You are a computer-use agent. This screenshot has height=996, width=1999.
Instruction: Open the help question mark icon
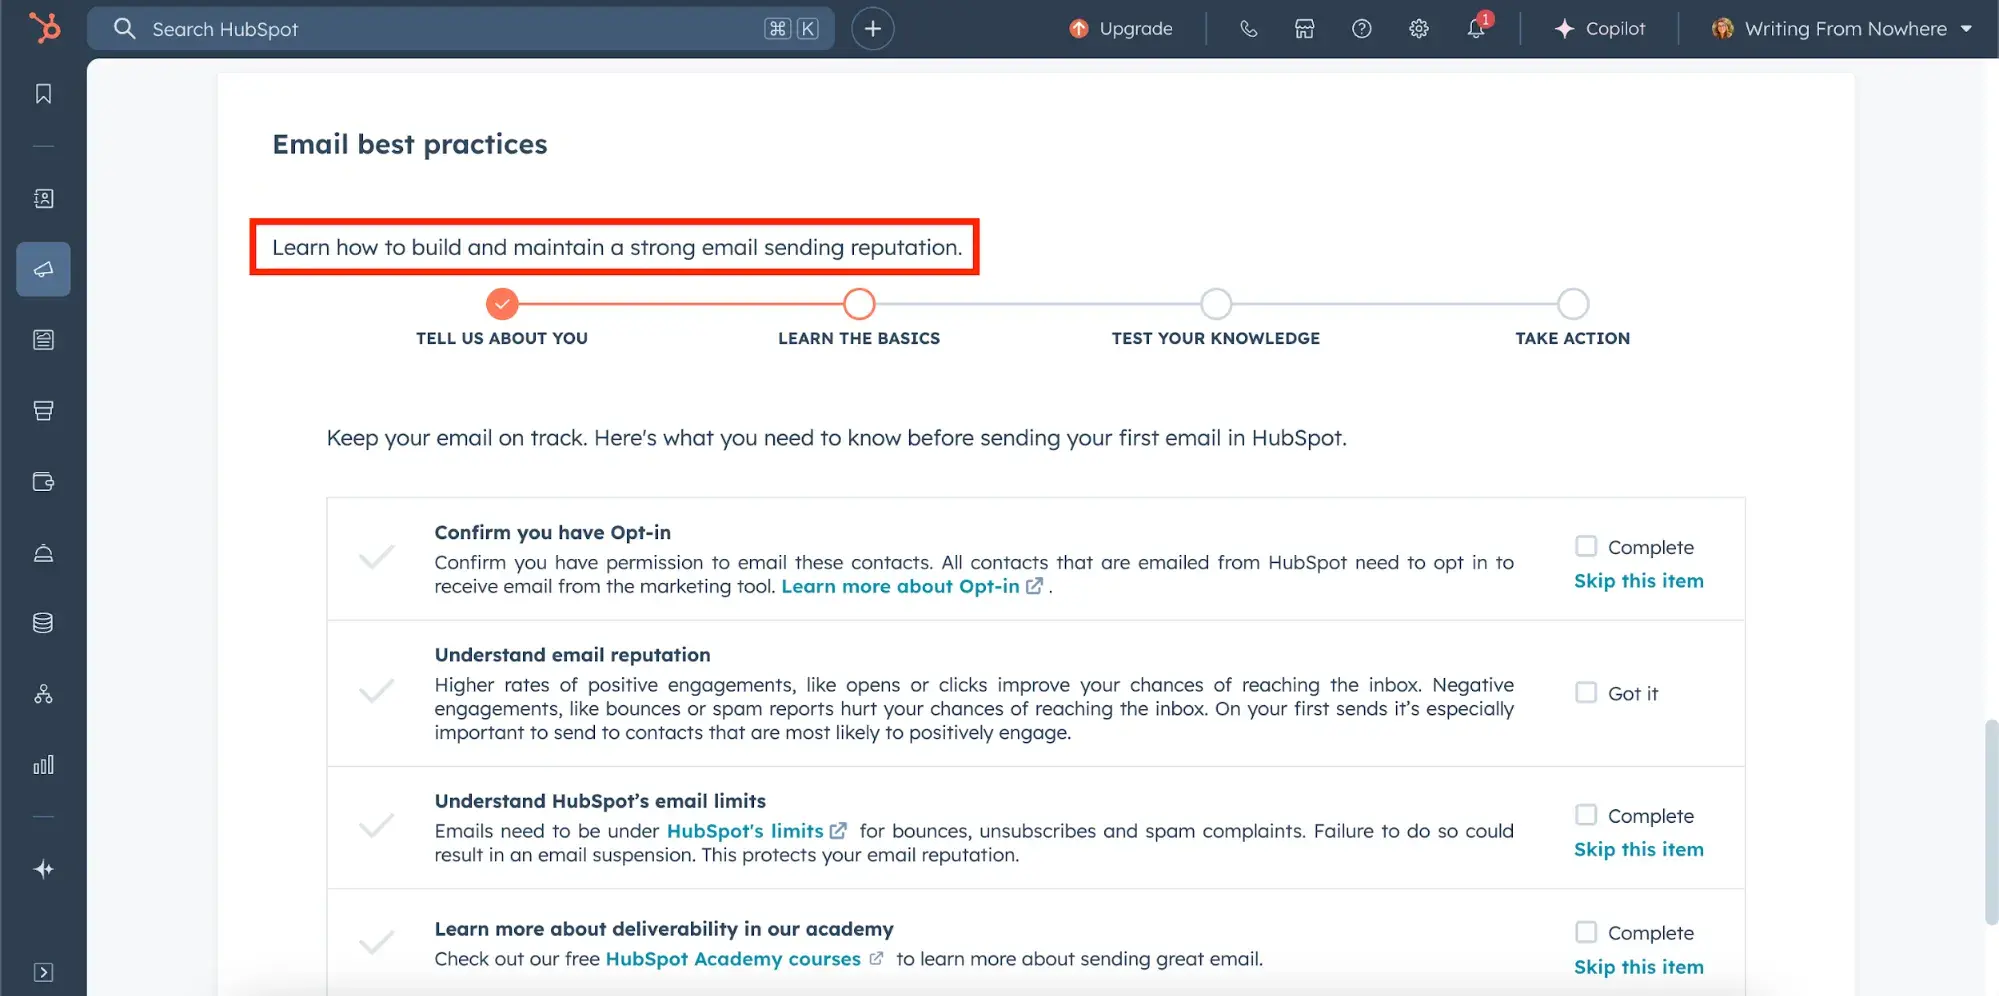pyautogui.click(x=1362, y=29)
